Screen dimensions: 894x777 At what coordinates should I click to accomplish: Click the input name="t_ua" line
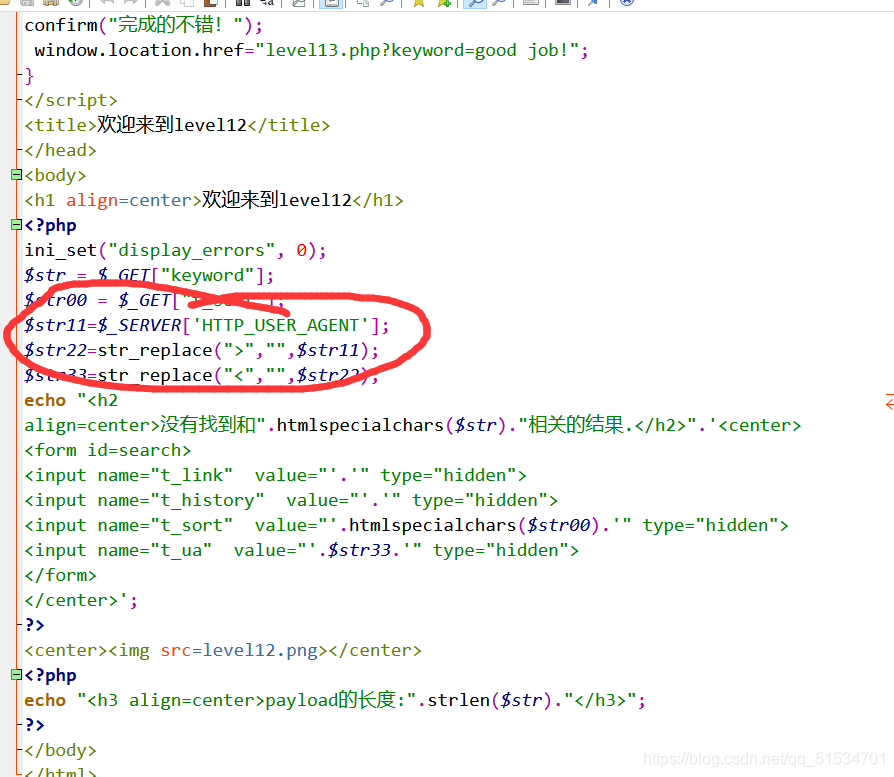click(x=302, y=550)
